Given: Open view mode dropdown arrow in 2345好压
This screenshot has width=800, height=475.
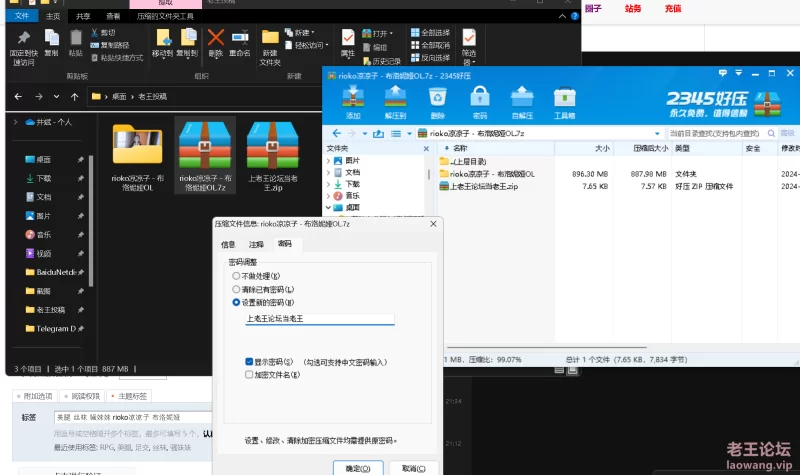Looking at the screenshot, I should 409,134.
